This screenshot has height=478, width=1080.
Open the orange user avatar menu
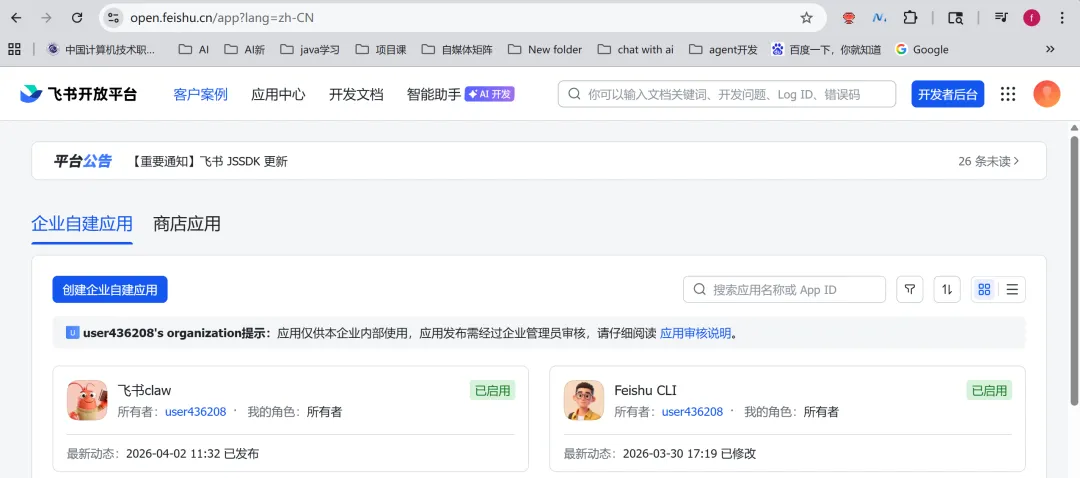1046,94
